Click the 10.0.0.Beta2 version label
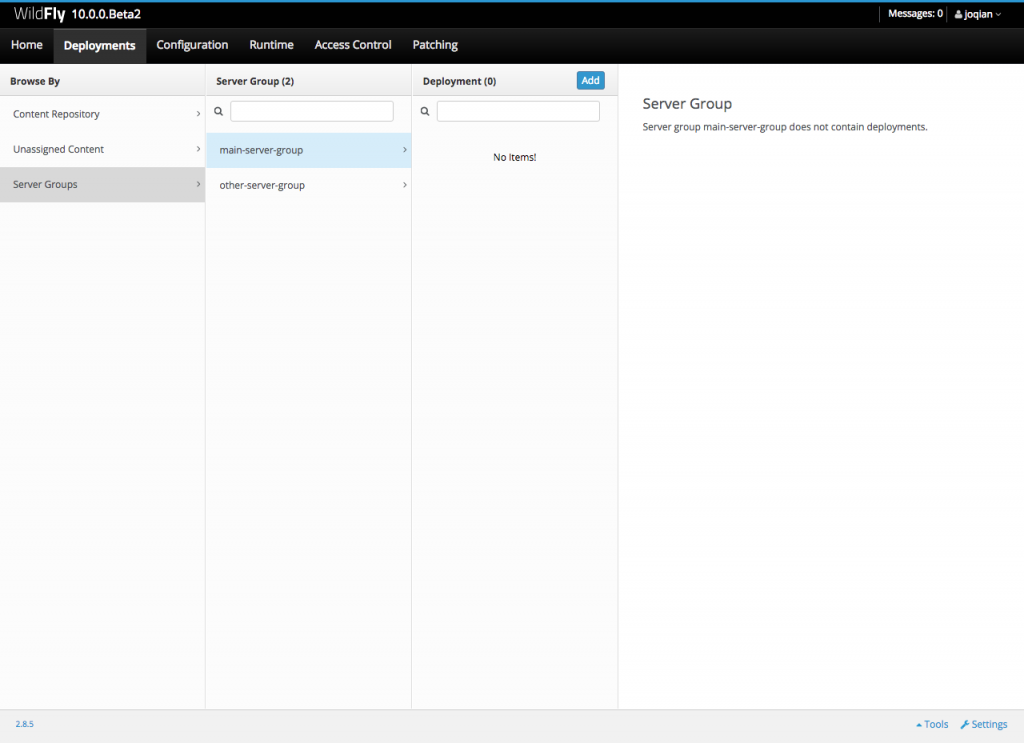This screenshot has height=743, width=1024. click(106, 14)
